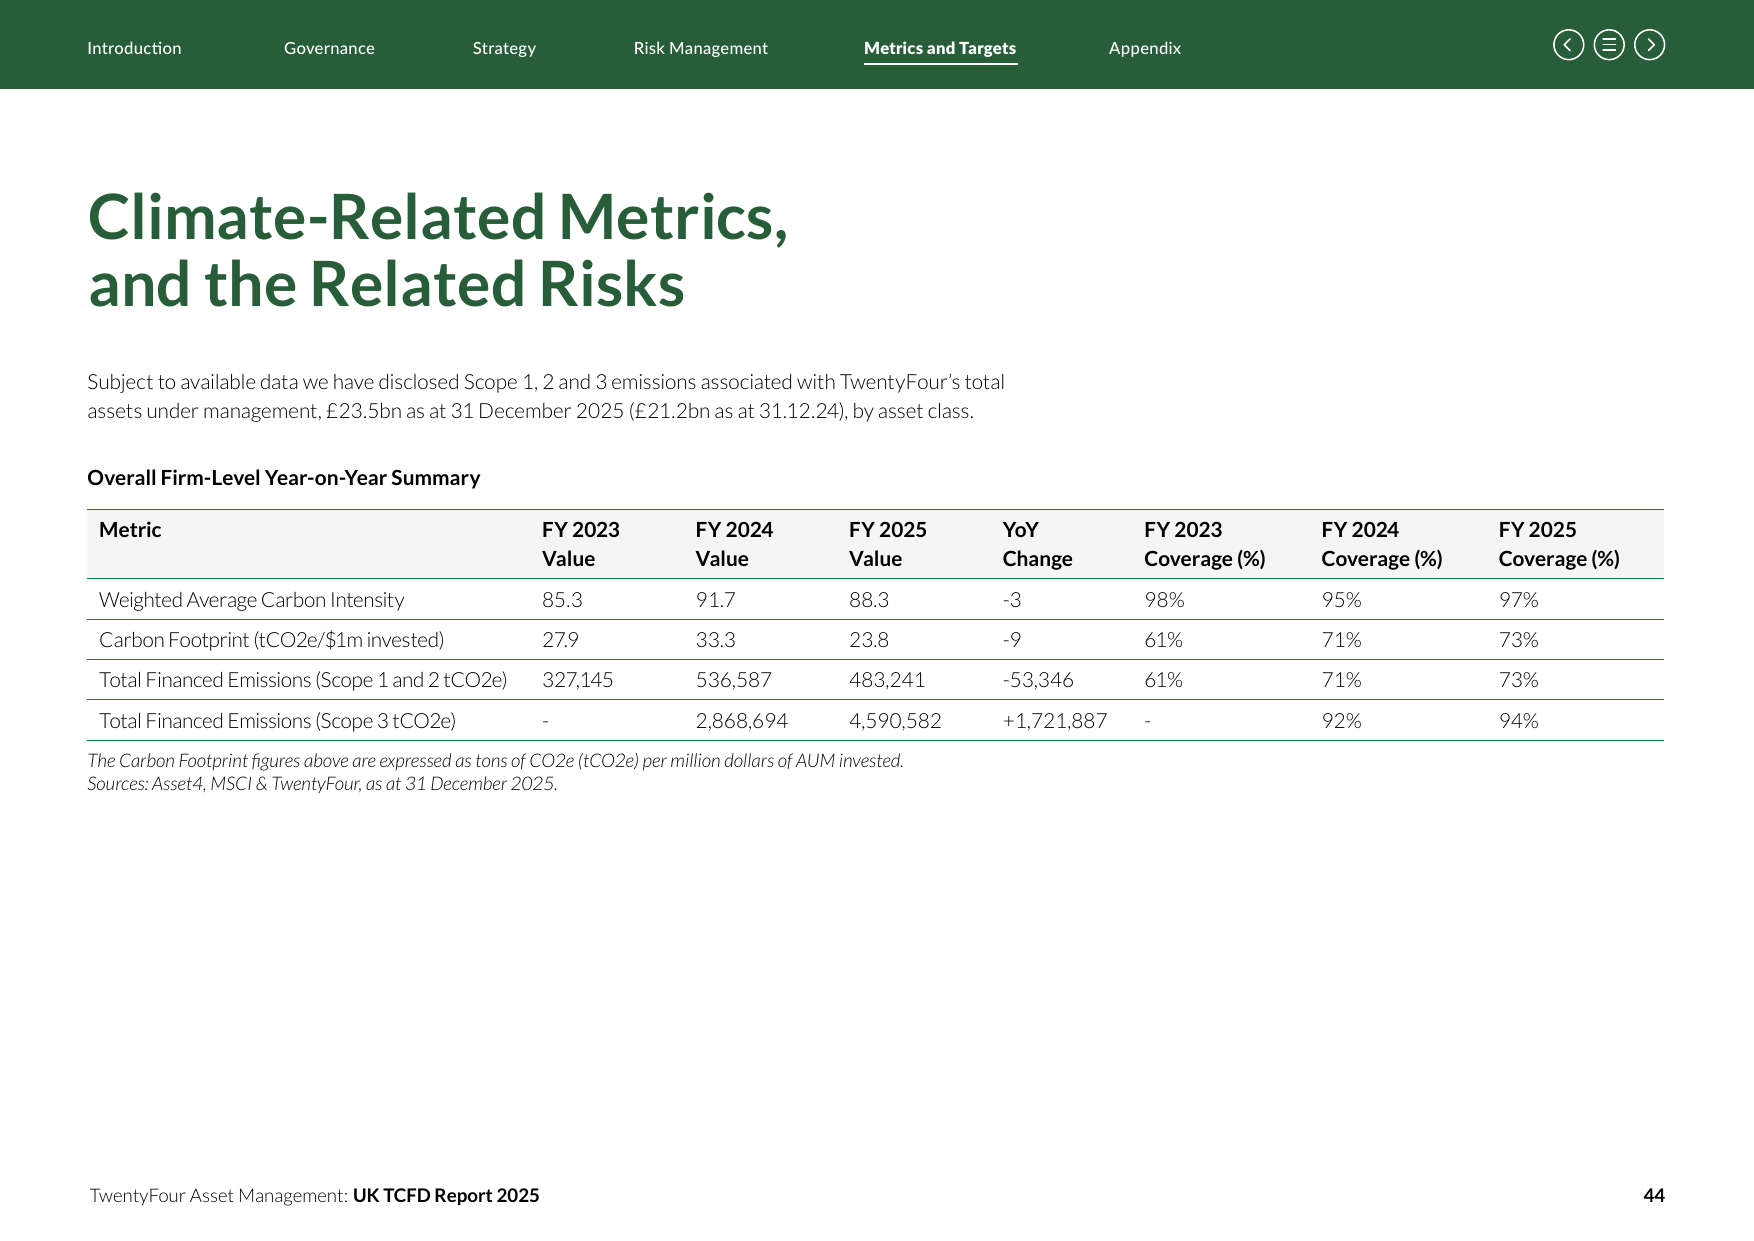Click the value 4,590,582
The height and width of the screenshot is (1241, 1754).
pyautogui.click(x=895, y=721)
